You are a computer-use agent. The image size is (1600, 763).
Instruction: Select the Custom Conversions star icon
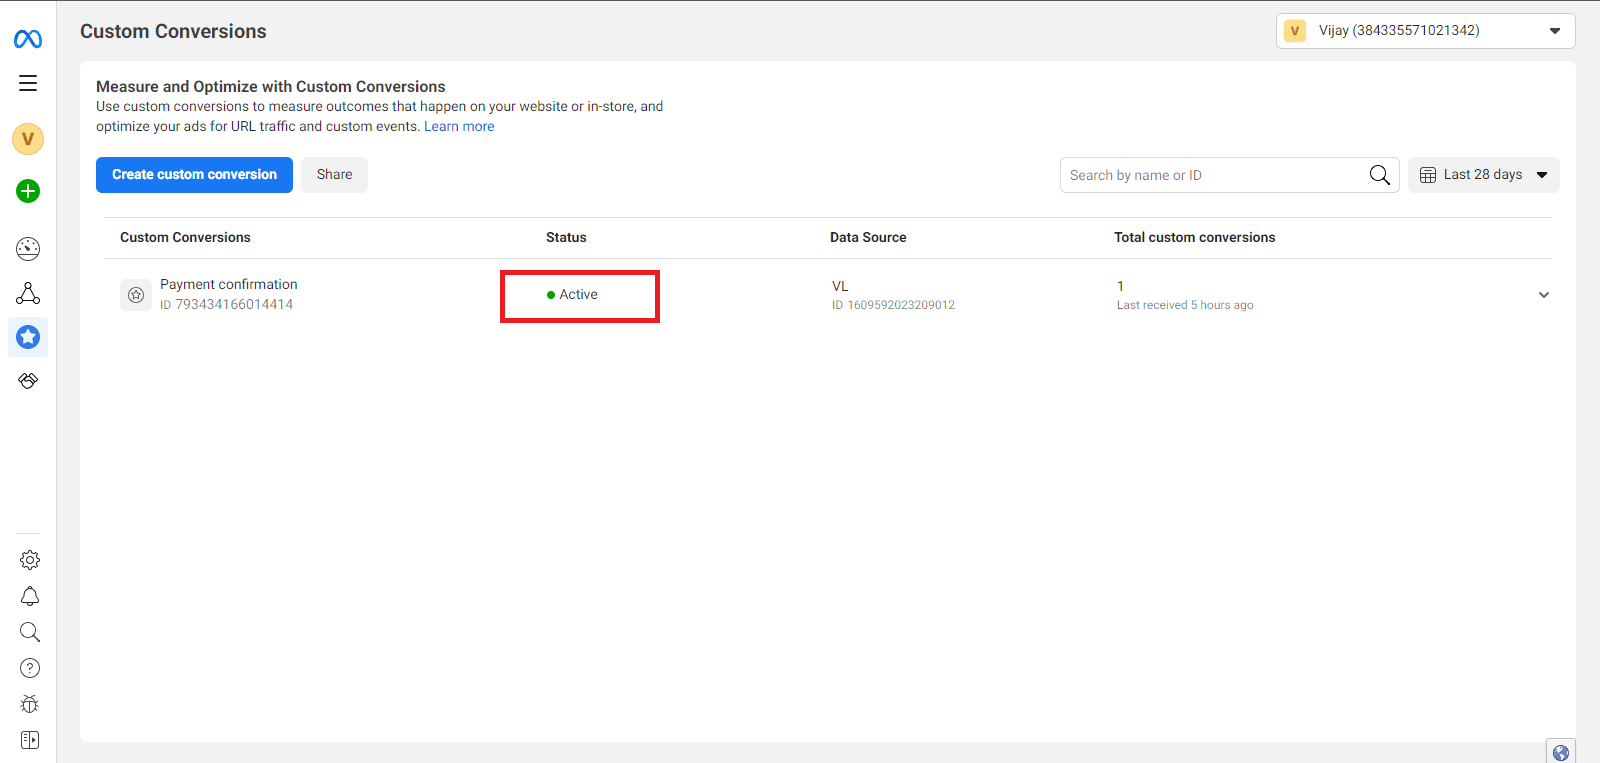point(28,337)
